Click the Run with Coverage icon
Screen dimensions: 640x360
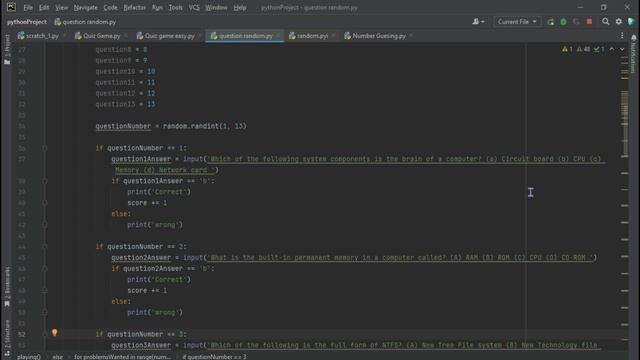coord(576,22)
